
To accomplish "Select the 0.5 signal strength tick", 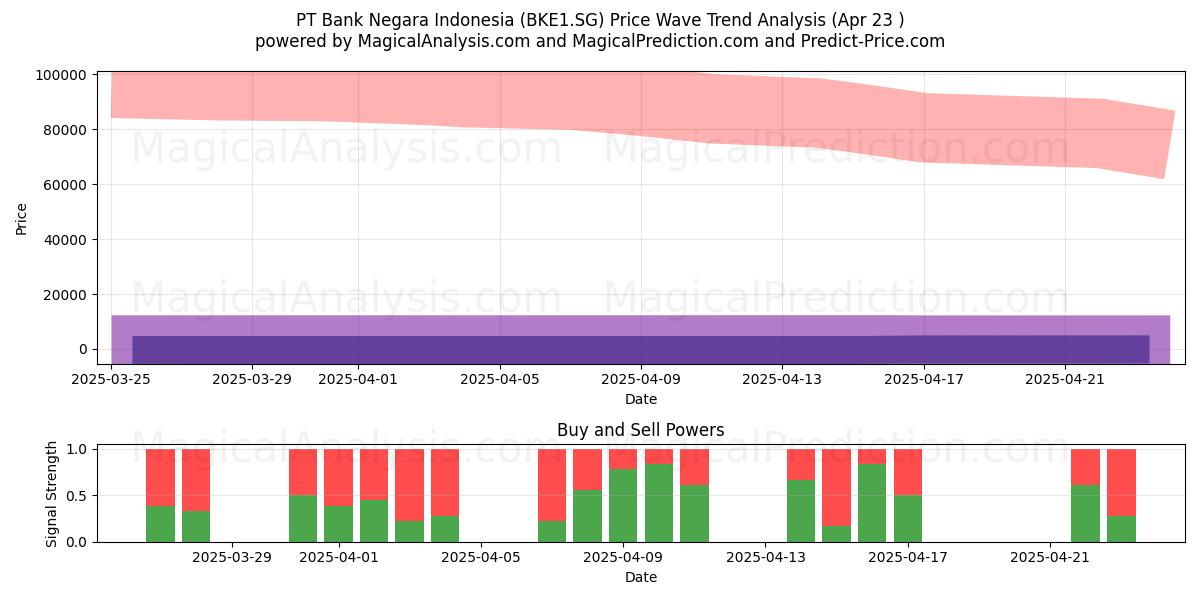I will coord(77,496).
